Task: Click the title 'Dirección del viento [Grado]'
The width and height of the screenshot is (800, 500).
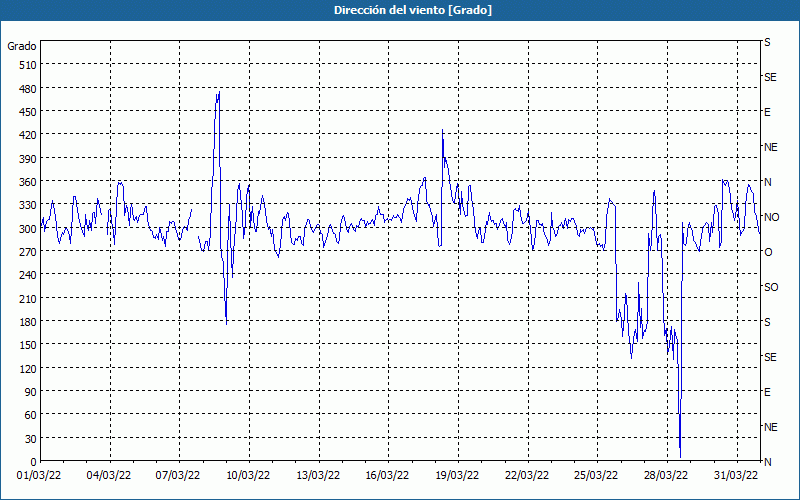Action: point(413,10)
